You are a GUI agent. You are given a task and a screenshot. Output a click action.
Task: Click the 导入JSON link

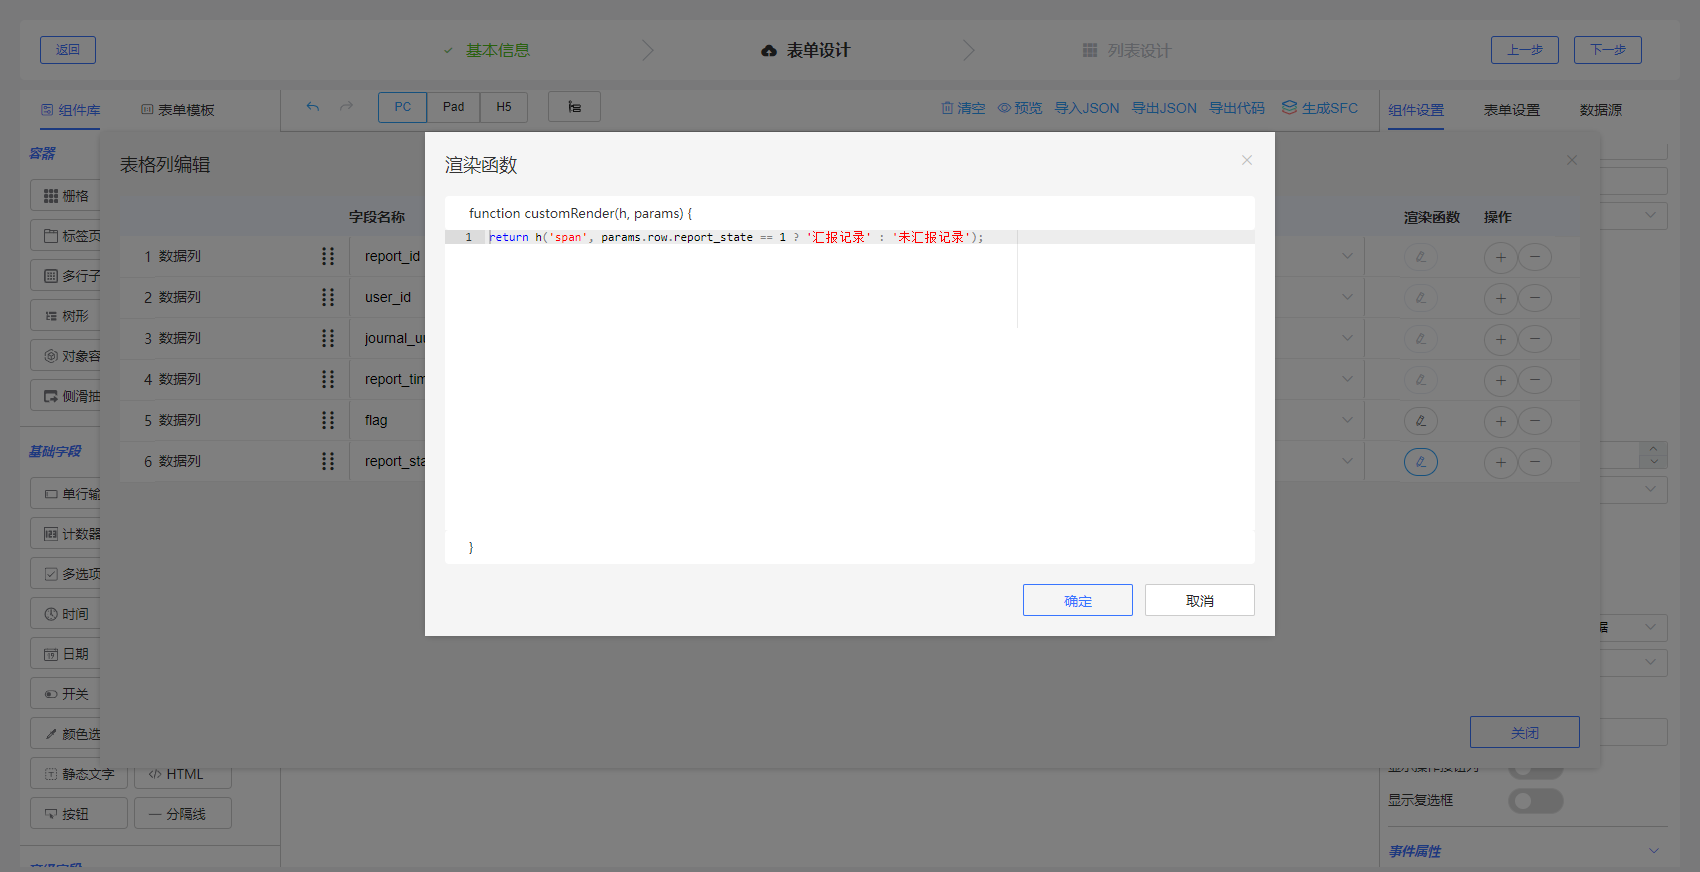1087,108
